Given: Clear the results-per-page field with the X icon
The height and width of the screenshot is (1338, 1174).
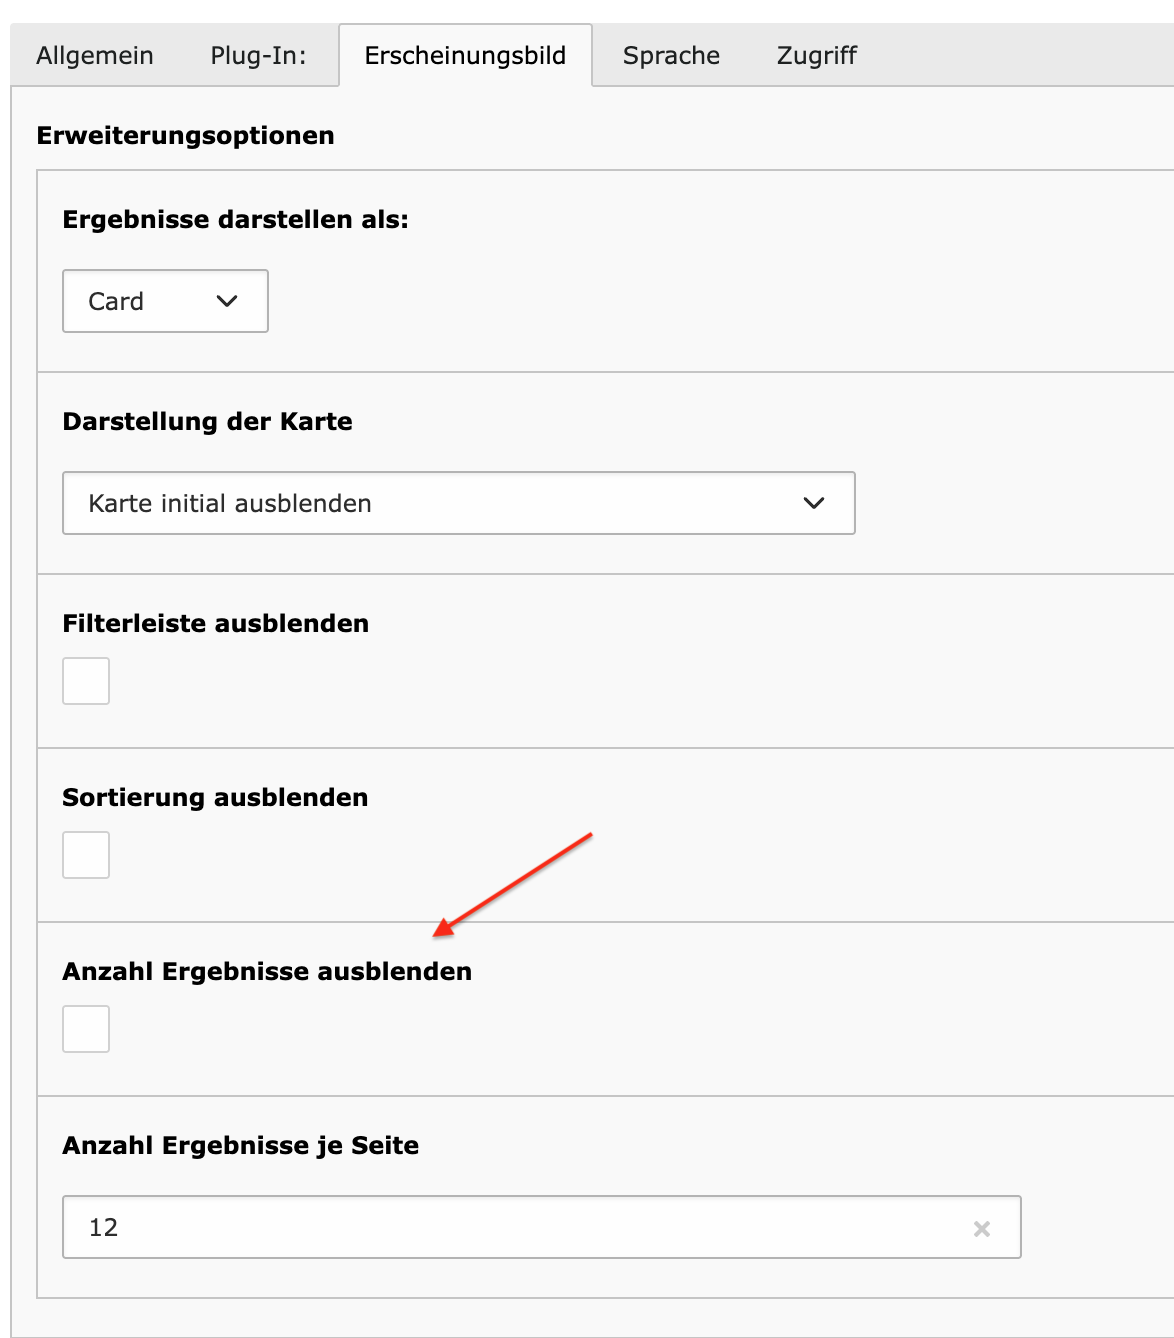Looking at the screenshot, I should click(982, 1229).
